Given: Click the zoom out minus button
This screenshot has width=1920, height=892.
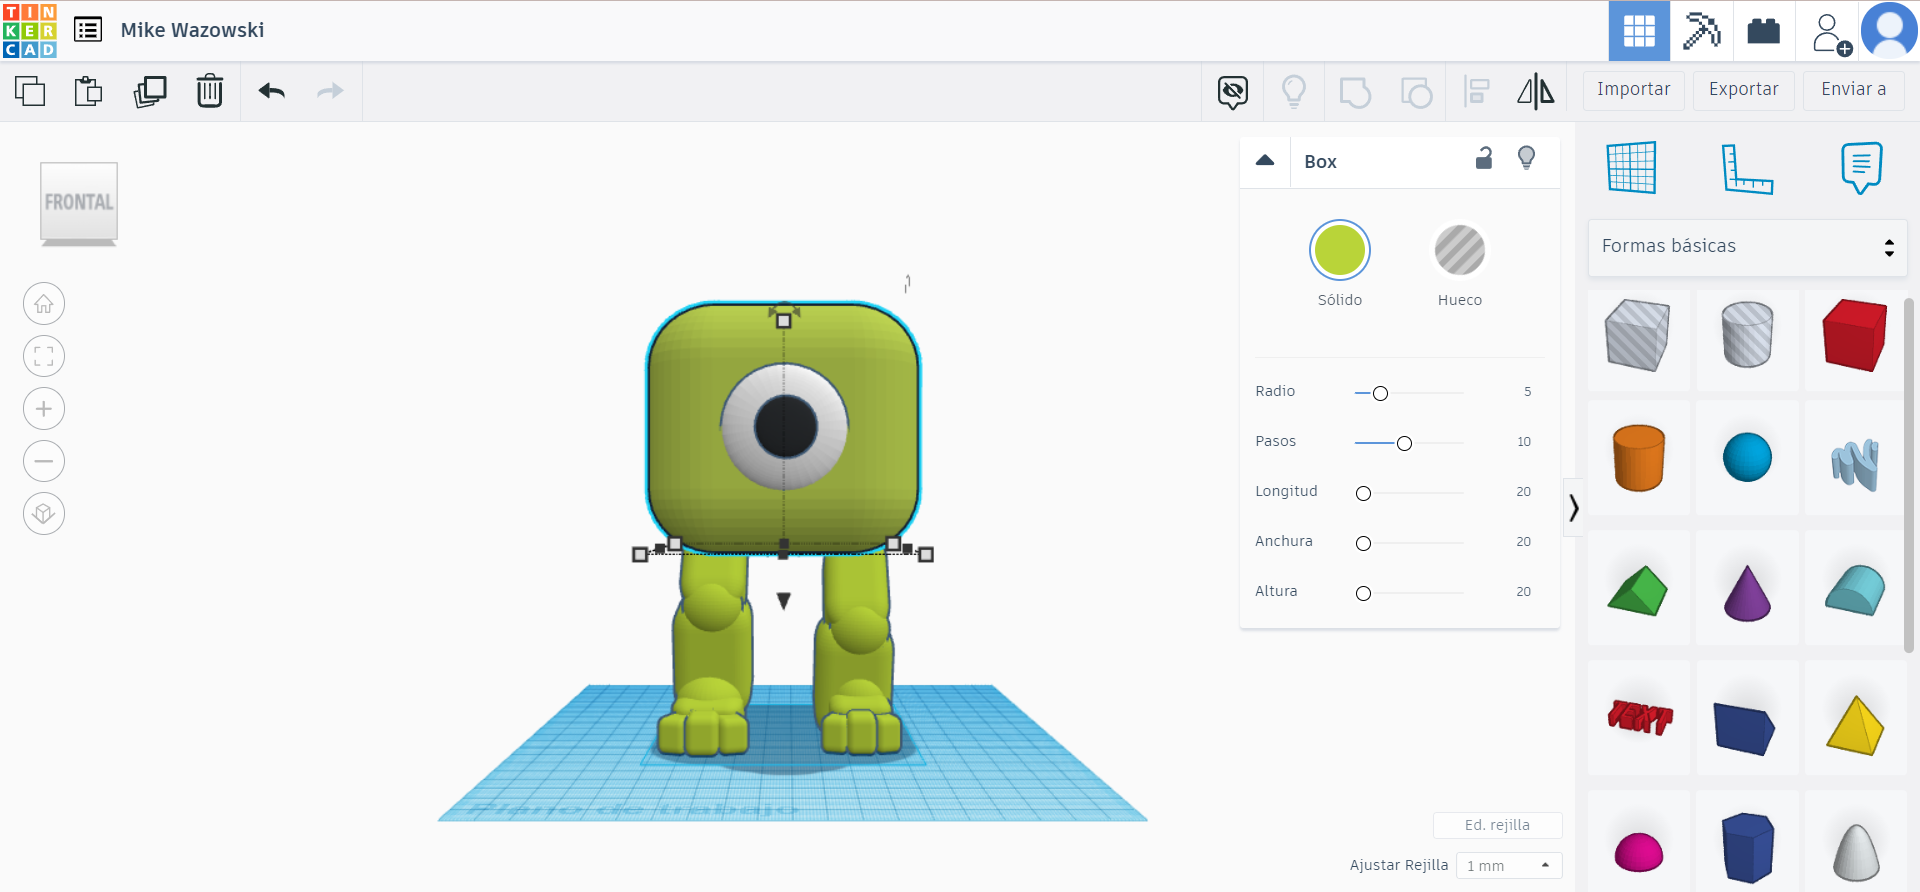Looking at the screenshot, I should tap(44, 461).
